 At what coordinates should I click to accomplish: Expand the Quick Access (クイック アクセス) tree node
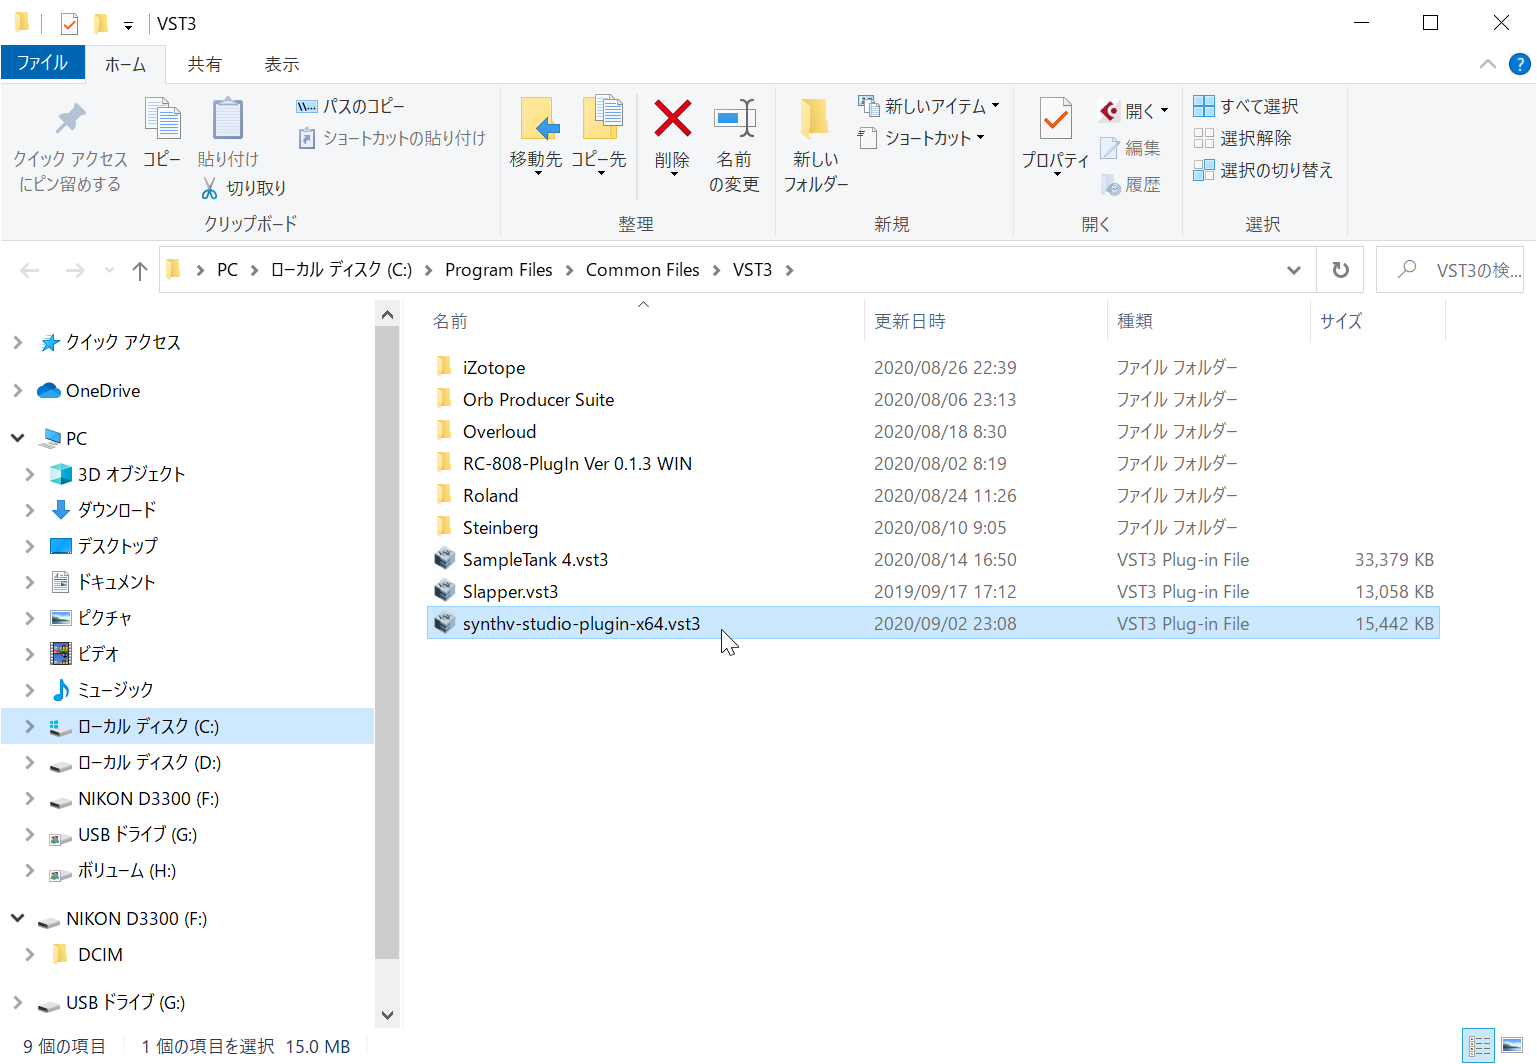[17, 343]
